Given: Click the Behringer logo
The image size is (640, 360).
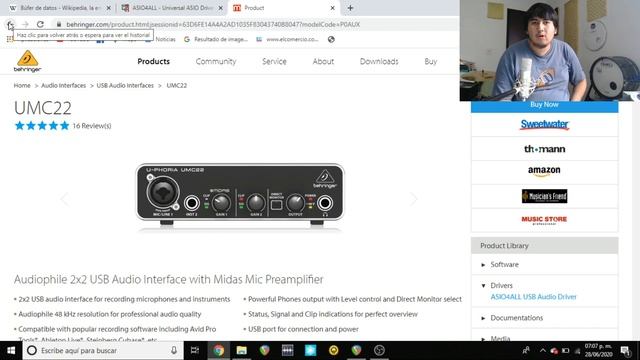Looking at the screenshot, I should click(27, 61).
